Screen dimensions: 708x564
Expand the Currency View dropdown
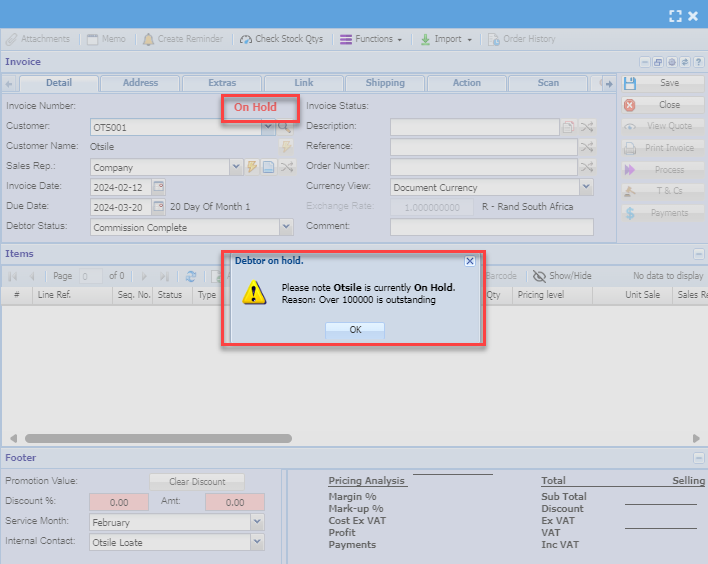586,187
